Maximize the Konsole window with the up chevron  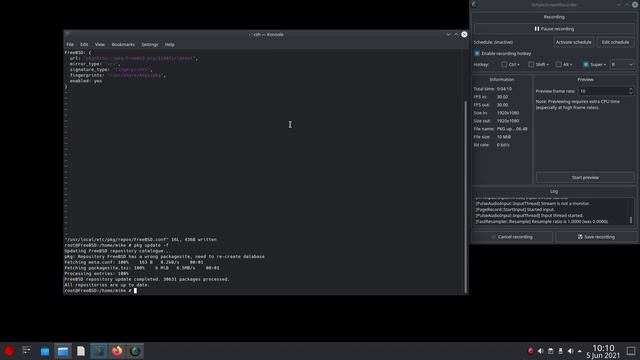(456, 35)
